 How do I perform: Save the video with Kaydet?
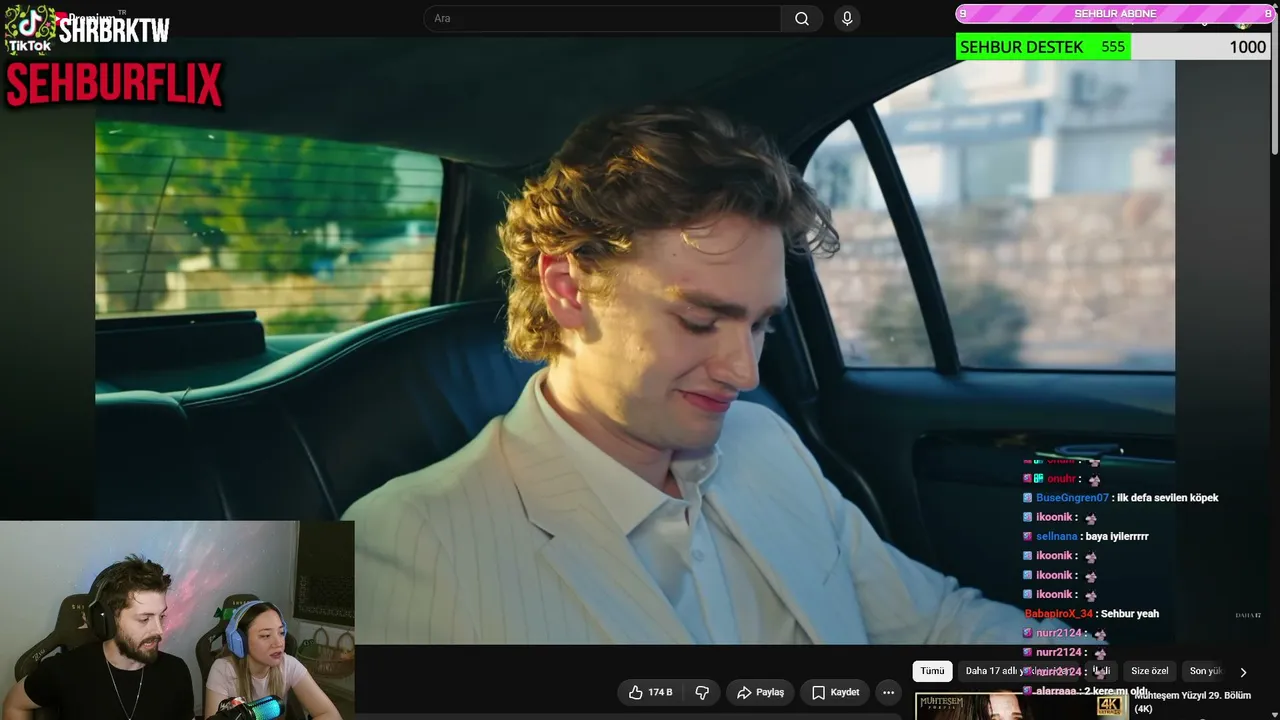click(835, 692)
